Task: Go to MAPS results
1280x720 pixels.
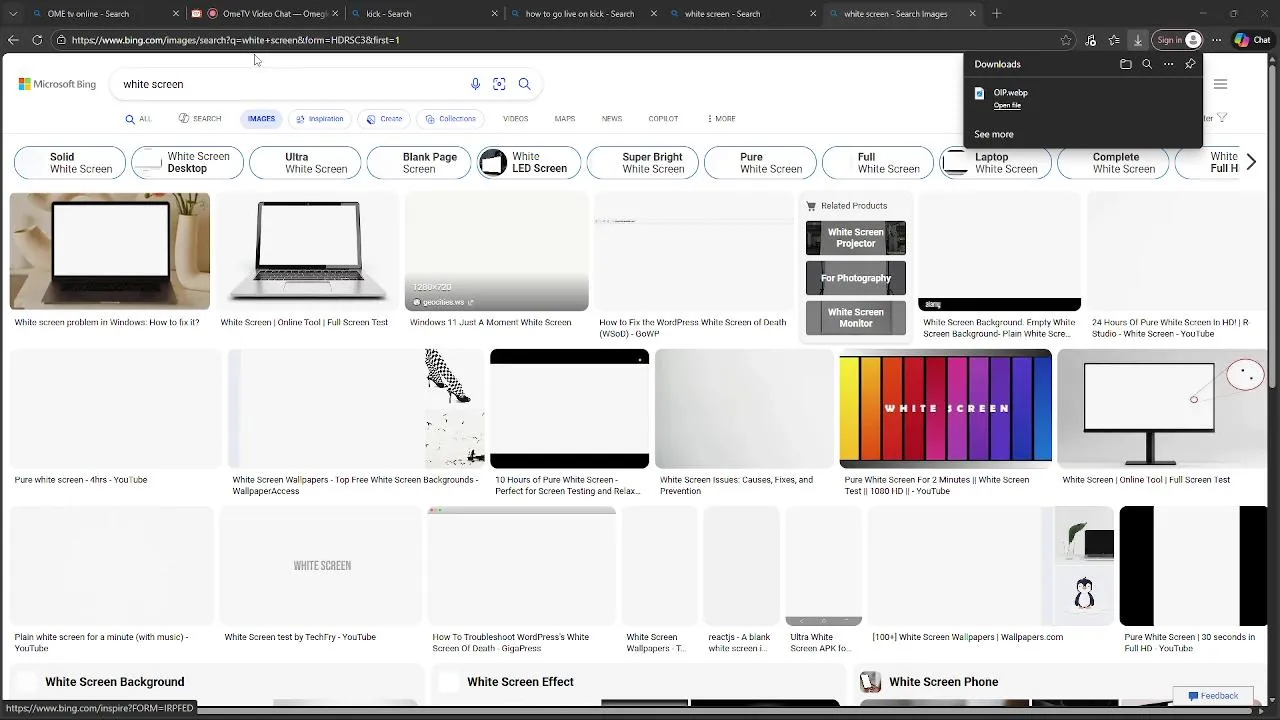Action: (x=565, y=118)
